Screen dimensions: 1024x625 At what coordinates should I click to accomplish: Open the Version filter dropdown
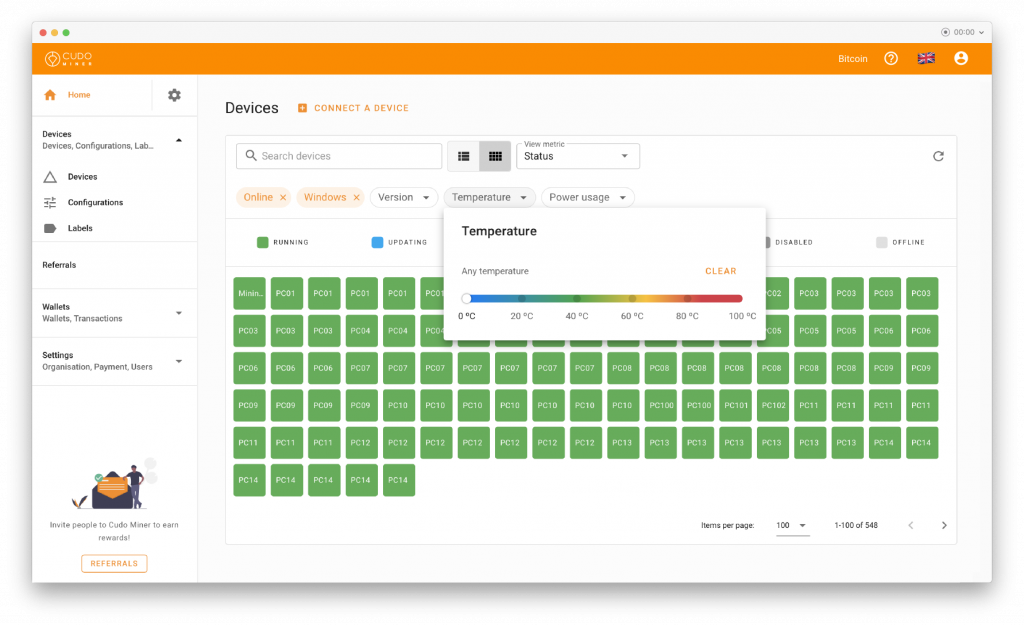(x=404, y=197)
